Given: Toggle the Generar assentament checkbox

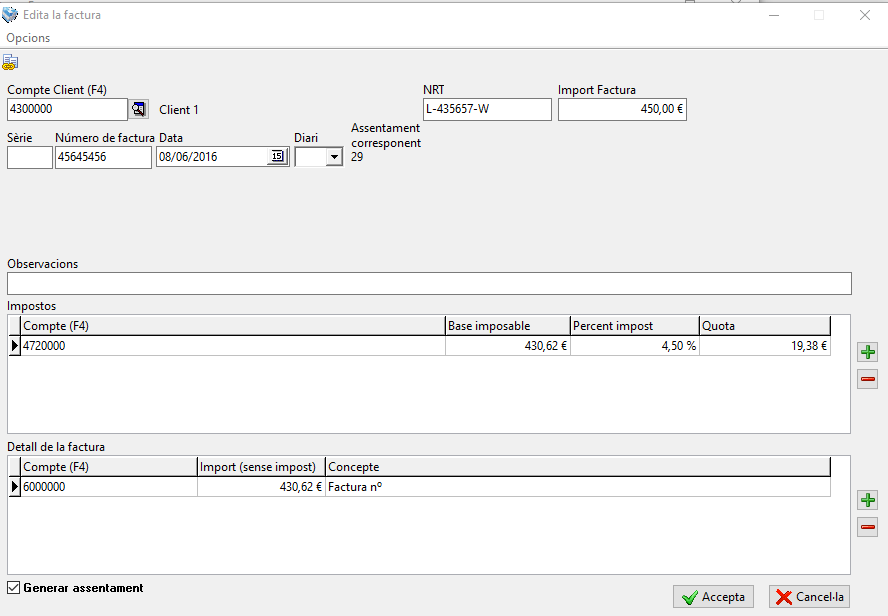Looking at the screenshot, I should [14, 588].
